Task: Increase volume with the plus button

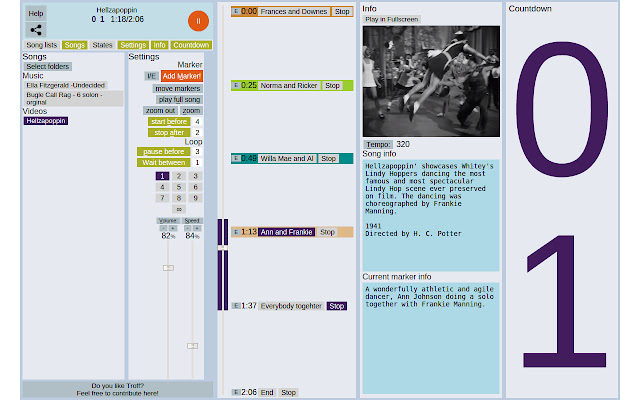Action: pos(173,228)
